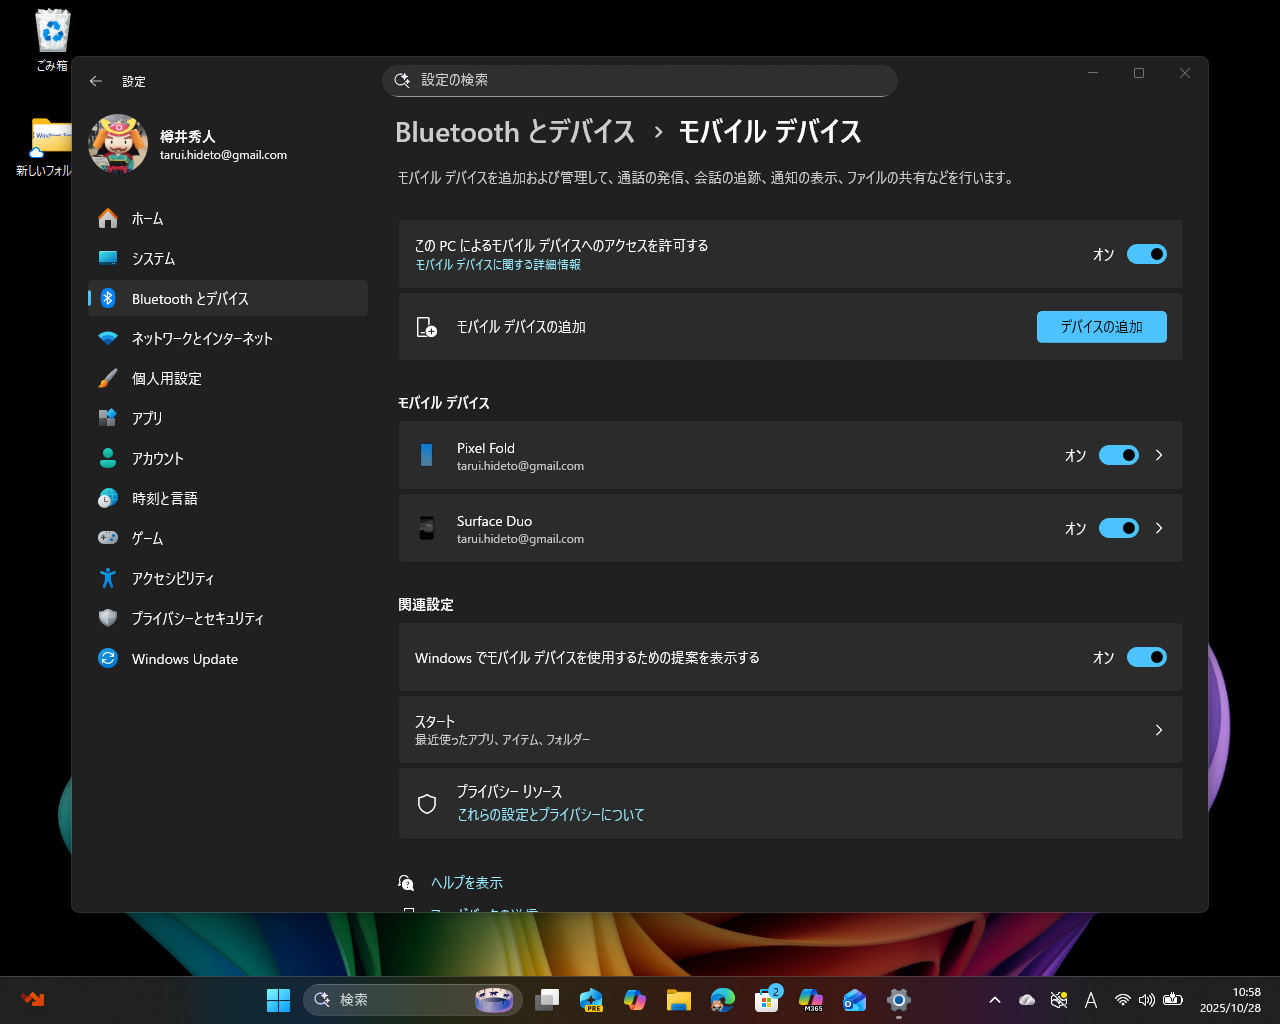Image resolution: width=1280 pixels, height=1024 pixels.
Task: Open スタート related settings chevron
Action: click(1159, 730)
